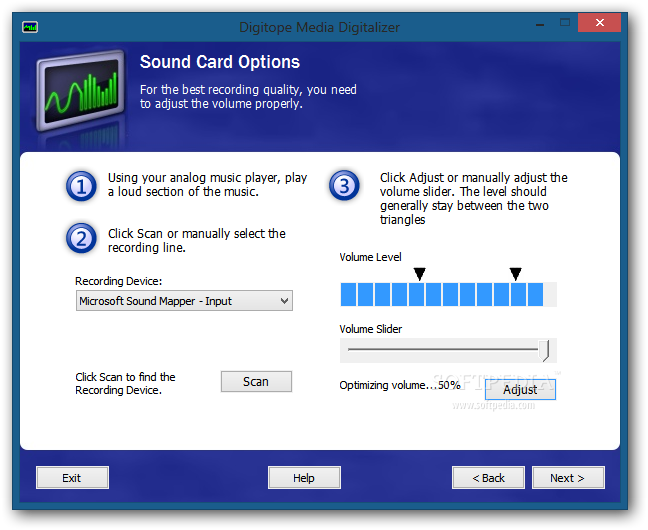This screenshot has width=648, height=530.
Task: Click the 'Volume Level' label
Action: pos(370,257)
